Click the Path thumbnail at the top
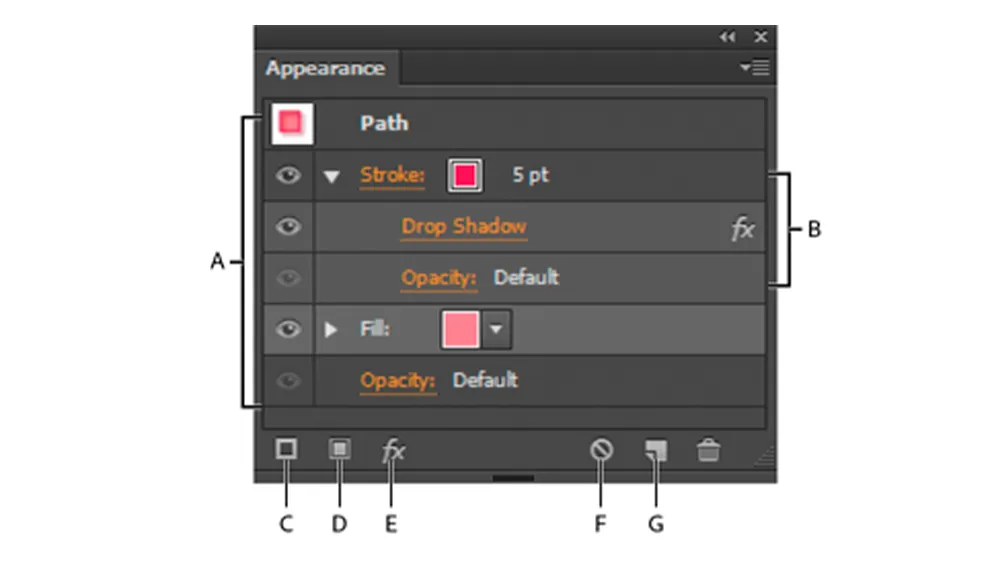Viewport: 1000px width, 563px height. coord(291,123)
